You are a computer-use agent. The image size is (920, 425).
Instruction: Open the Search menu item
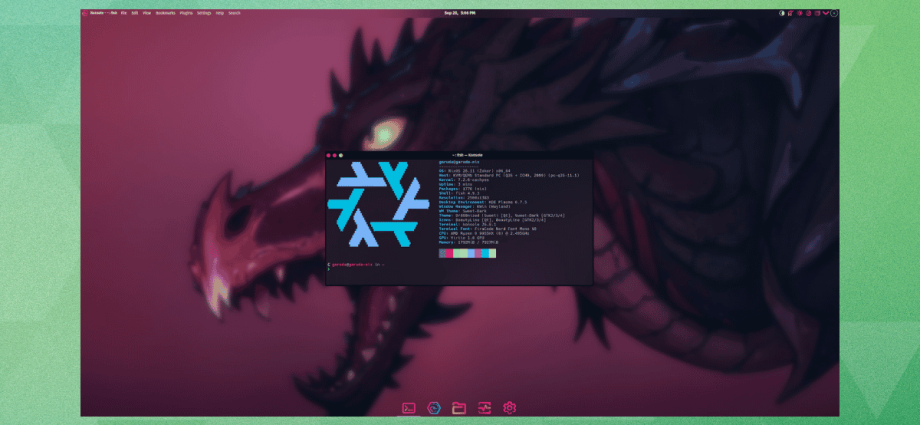[234, 13]
